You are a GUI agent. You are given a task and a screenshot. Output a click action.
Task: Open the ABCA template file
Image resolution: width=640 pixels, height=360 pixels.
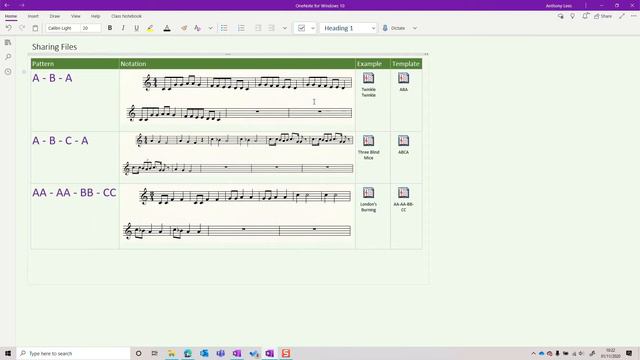tap(404, 144)
